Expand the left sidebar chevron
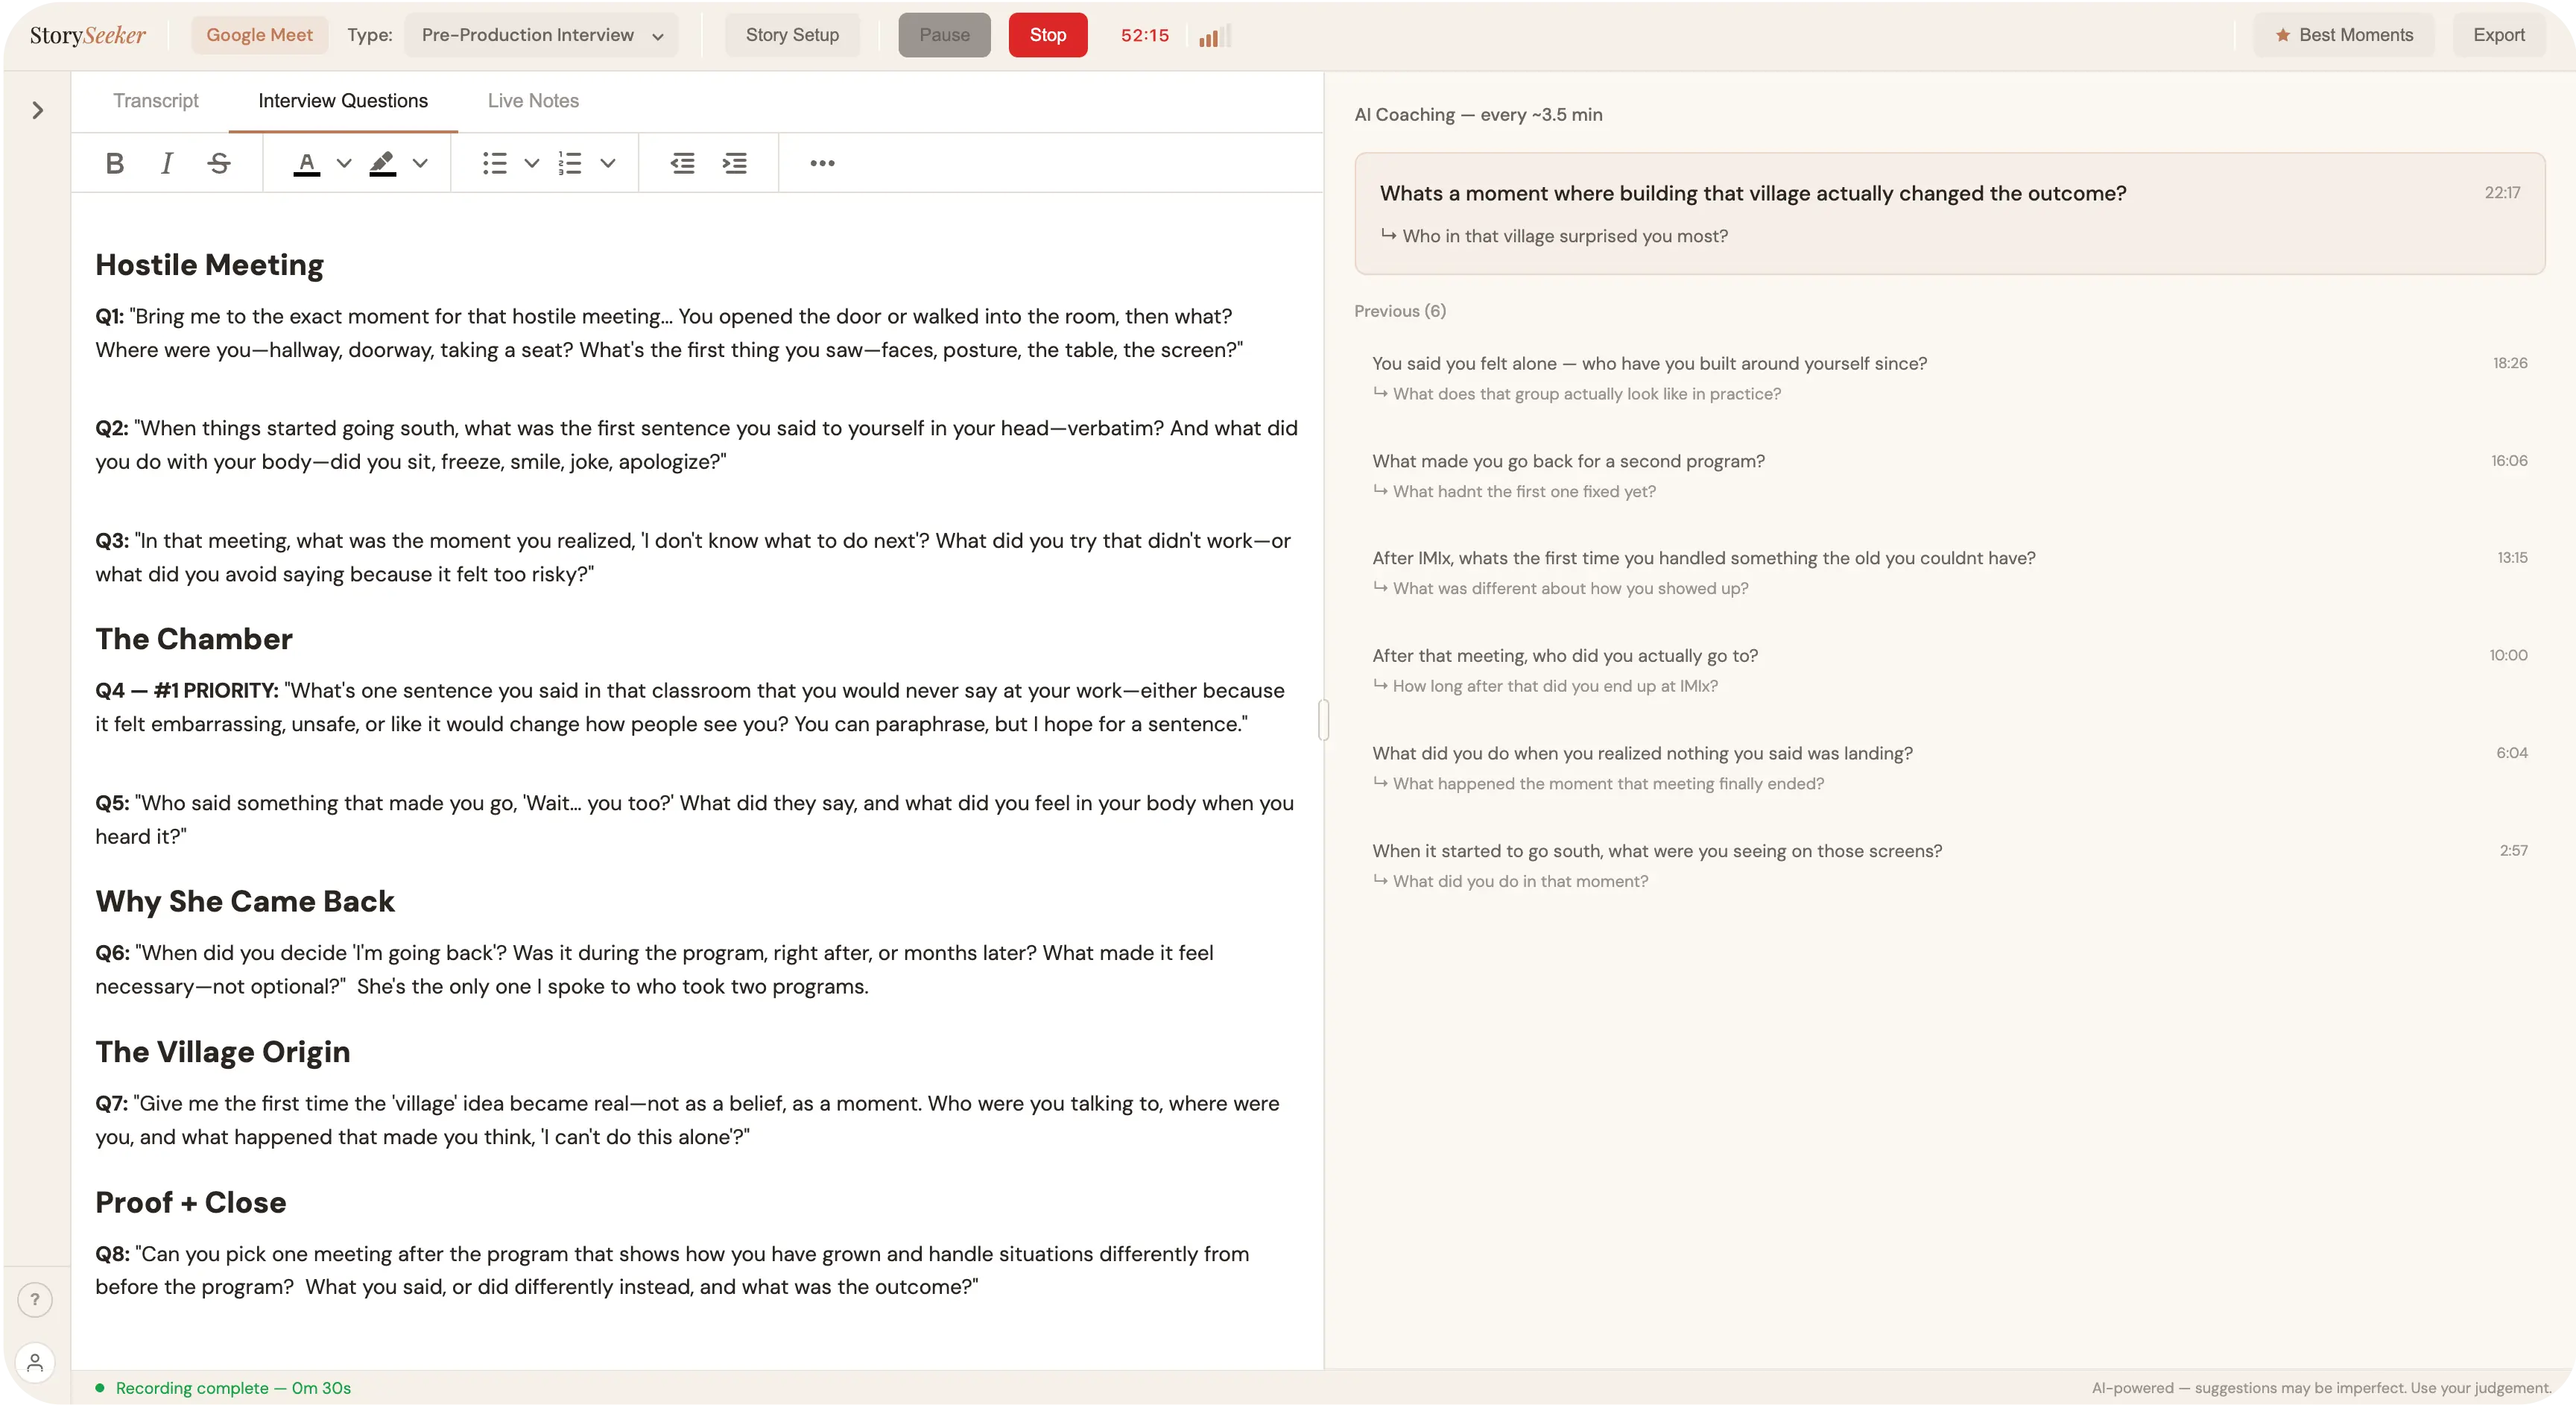 pos(37,110)
